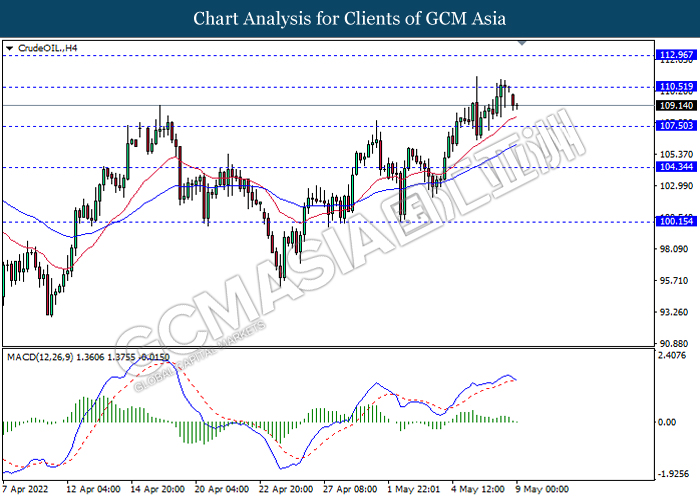
Task: Select the 104.344 support level label
Action: [x=676, y=167]
